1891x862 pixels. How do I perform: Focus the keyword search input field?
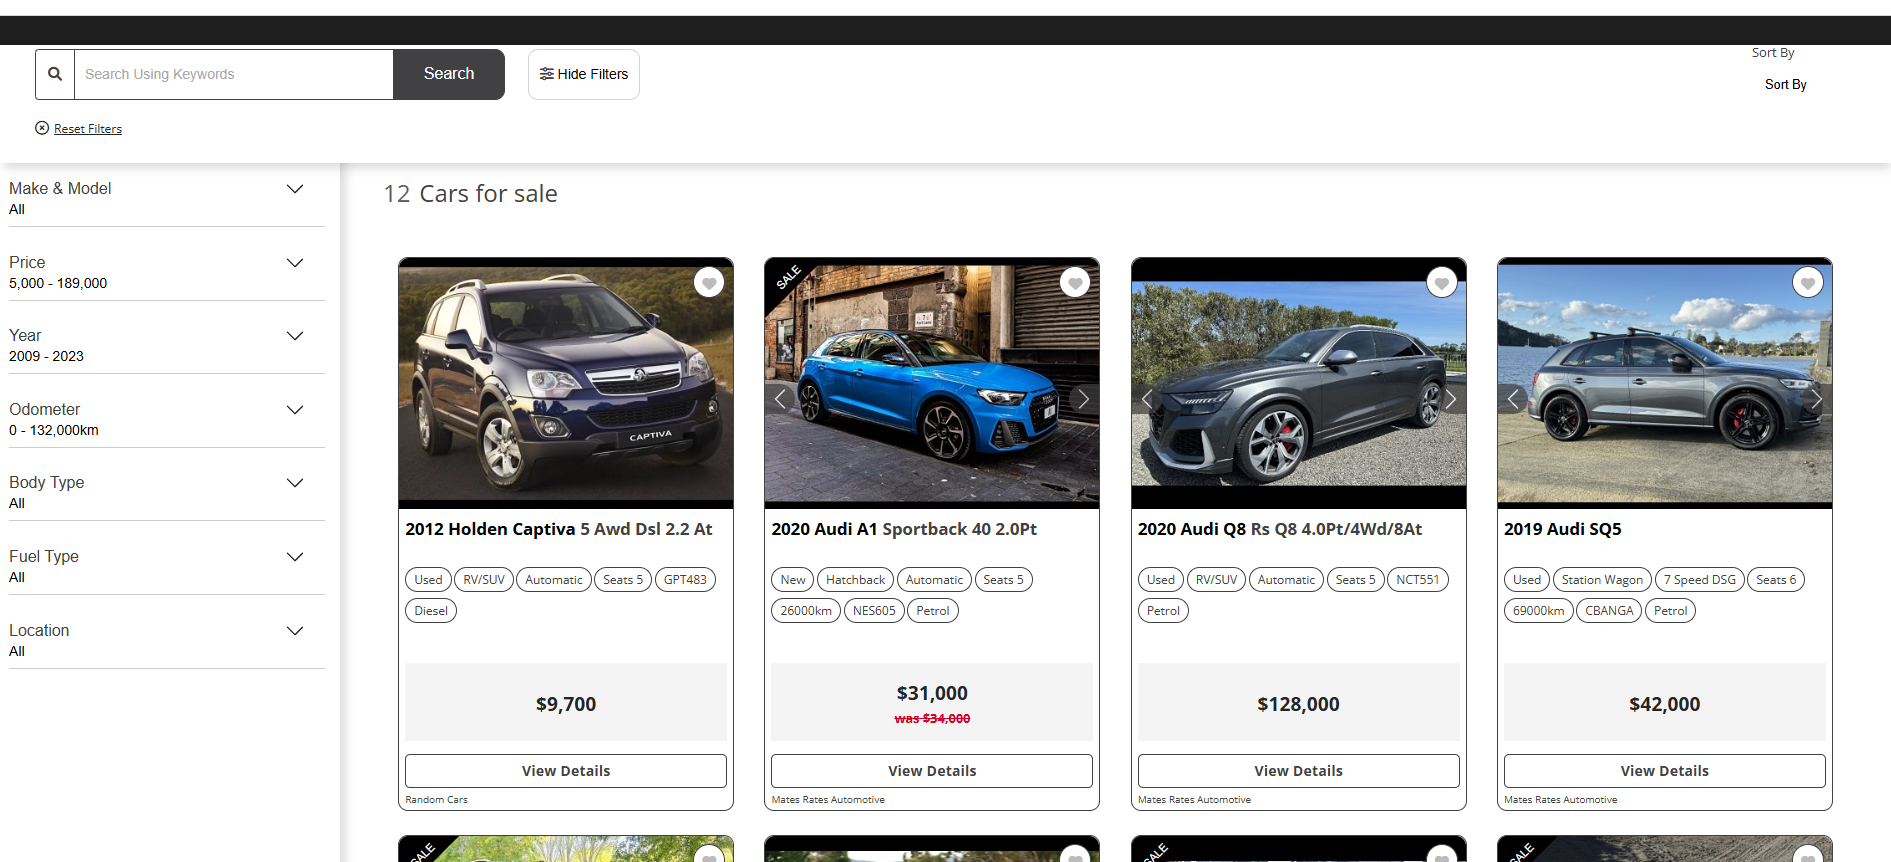pyautogui.click(x=234, y=74)
